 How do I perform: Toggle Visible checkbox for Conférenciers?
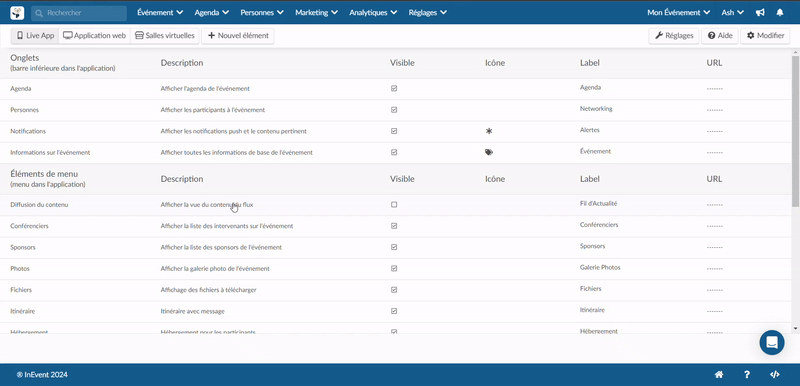click(x=394, y=226)
